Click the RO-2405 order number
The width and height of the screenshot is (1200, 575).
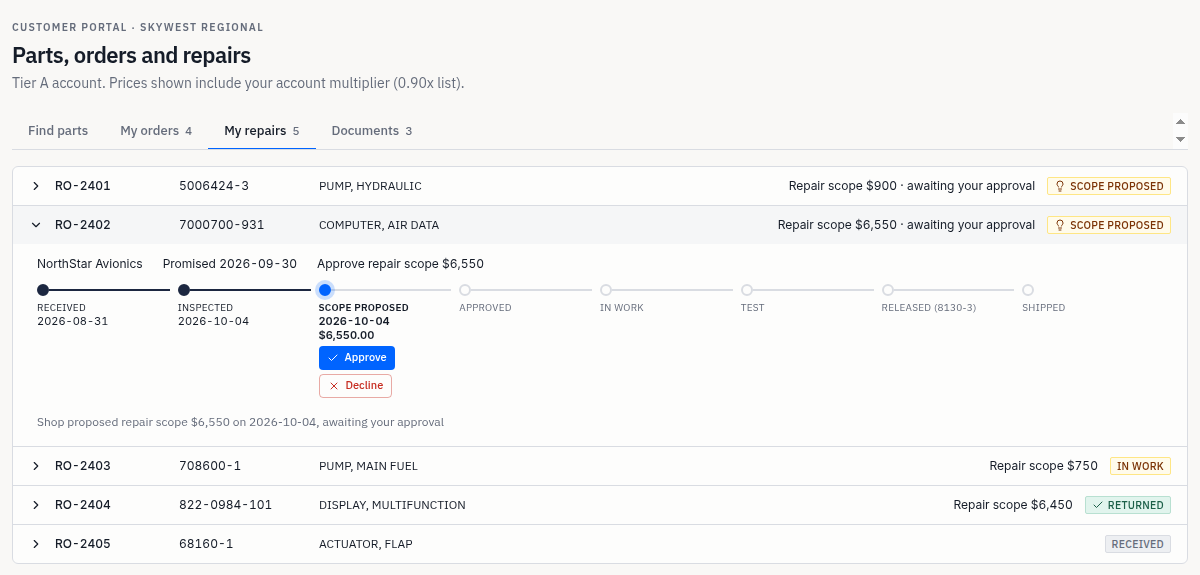coord(83,544)
